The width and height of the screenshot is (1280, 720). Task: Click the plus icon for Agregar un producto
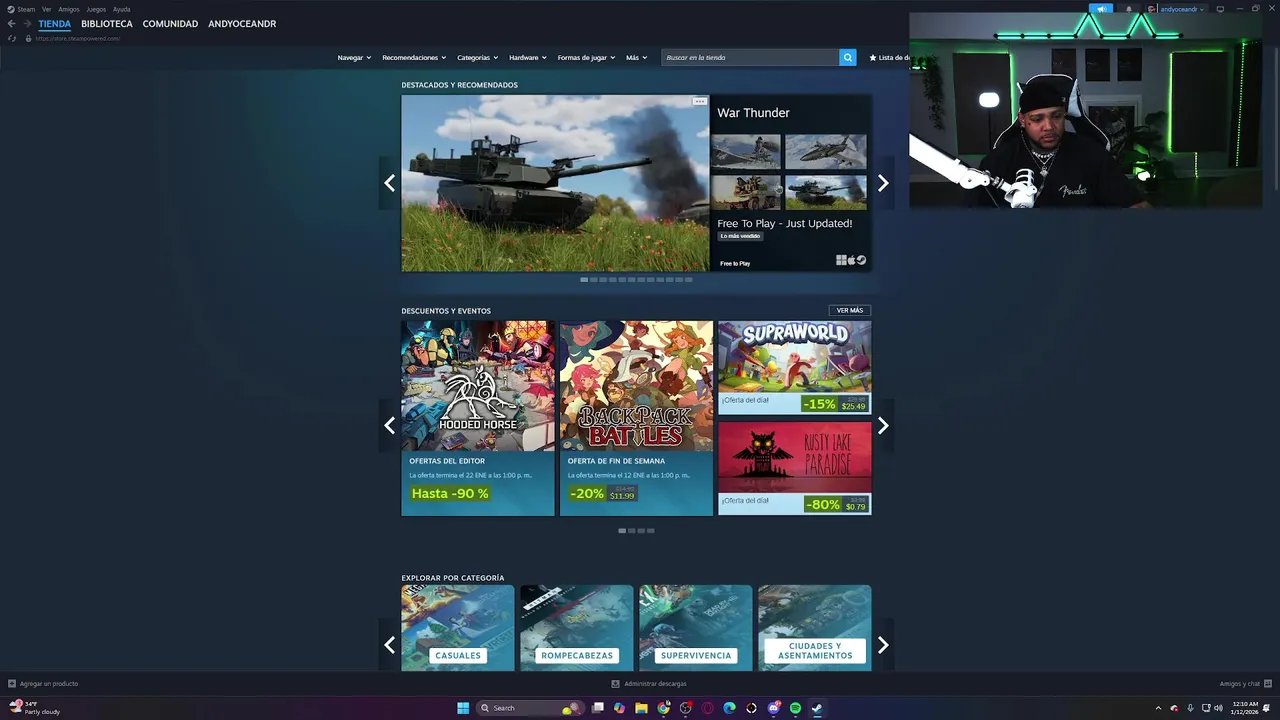tap(12, 684)
